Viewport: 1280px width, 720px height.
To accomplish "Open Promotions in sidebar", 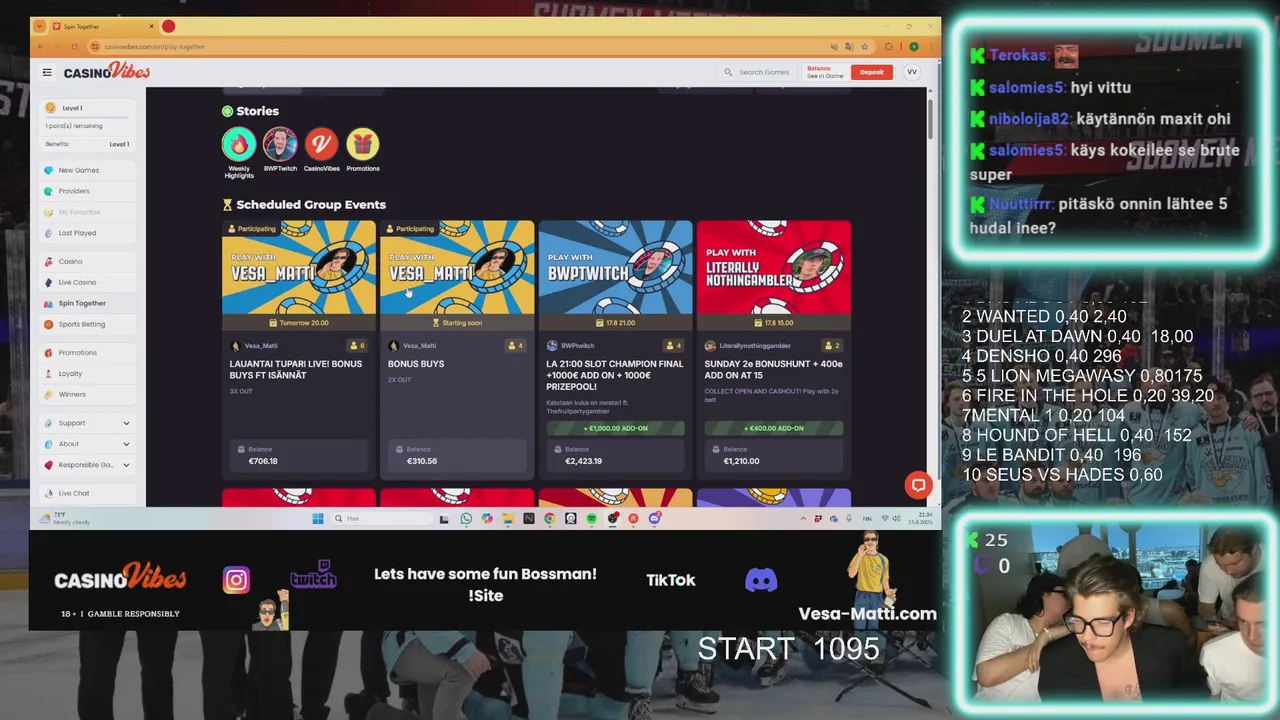I will tap(88, 352).
